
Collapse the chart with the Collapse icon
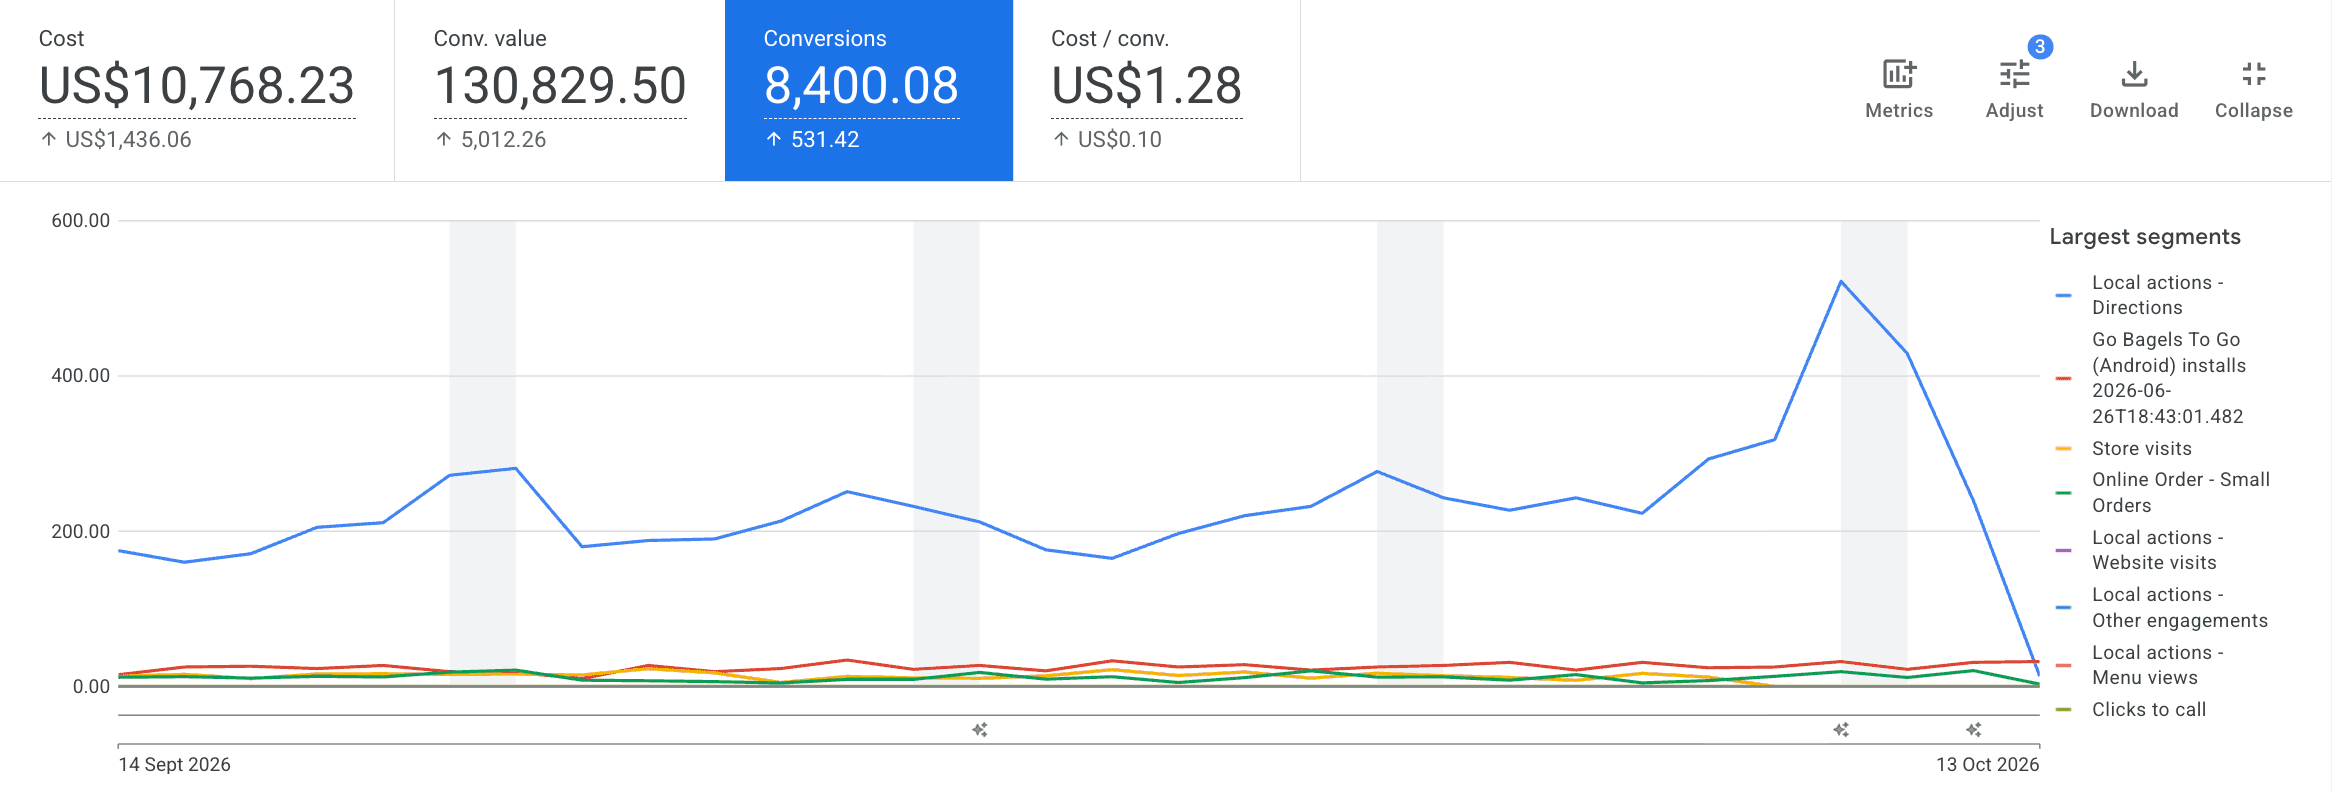click(2253, 74)
